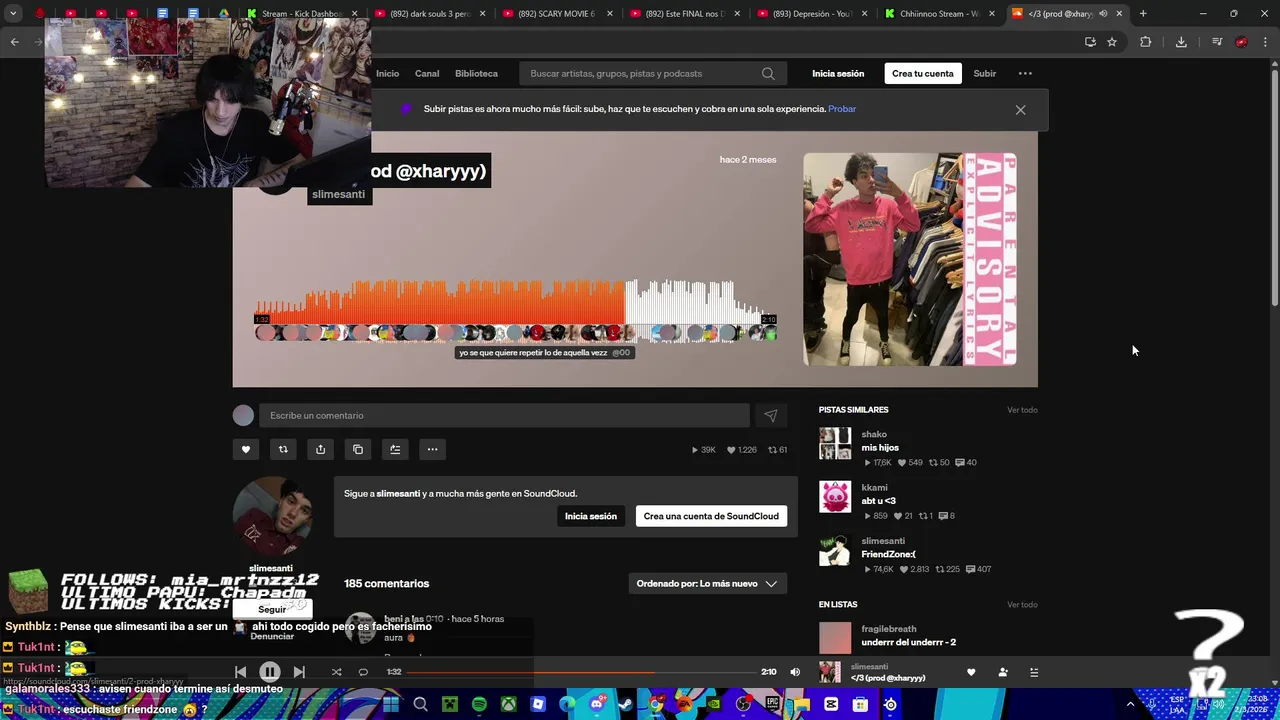The width and height of the screenshot is (1280, 720).
Task: Repost the track
Action: click(x=283, y=449)
